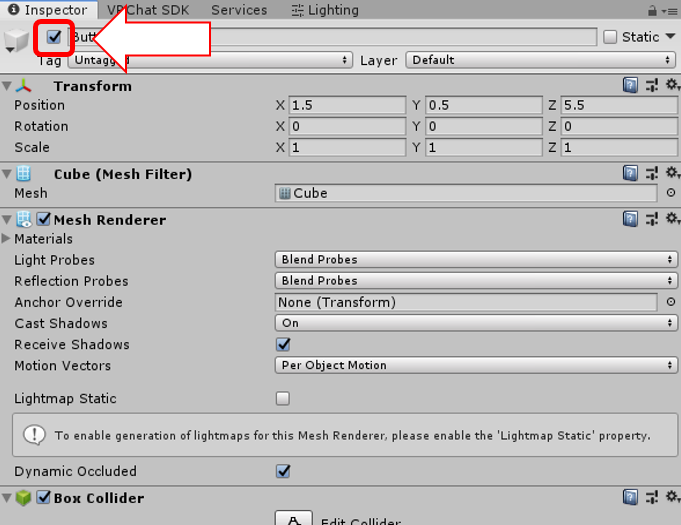Open the Cast Shadows dropdown
This screenshot has width=681, height=525.
click(x=476, y=323)
